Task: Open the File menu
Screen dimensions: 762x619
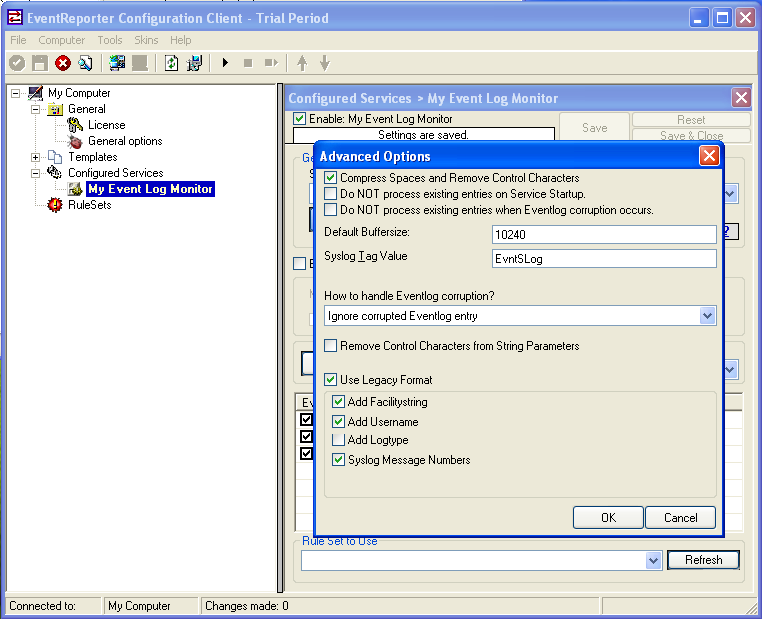Action: pos(18,40)
